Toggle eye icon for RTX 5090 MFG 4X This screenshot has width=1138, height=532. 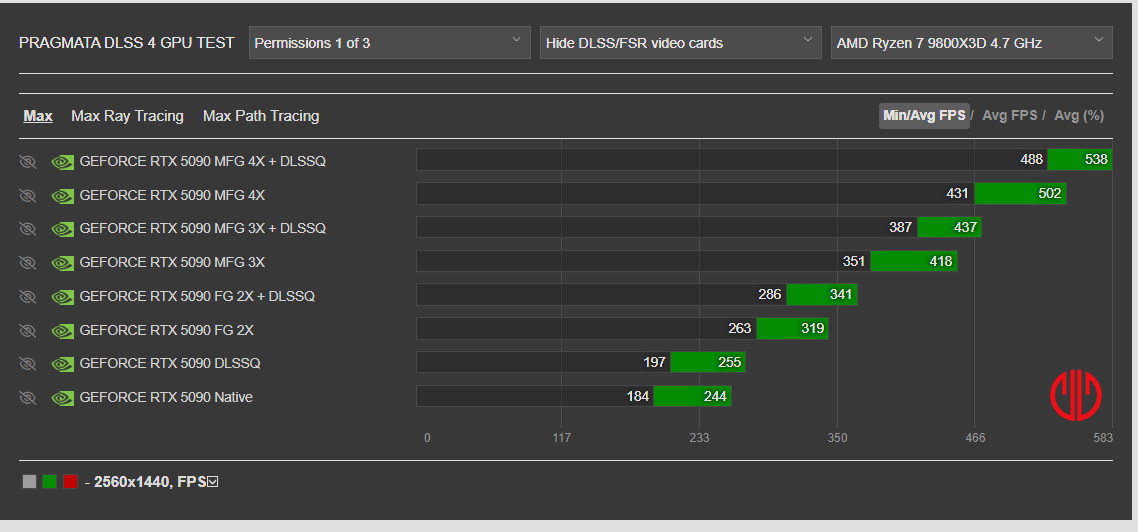click(28, 195)
